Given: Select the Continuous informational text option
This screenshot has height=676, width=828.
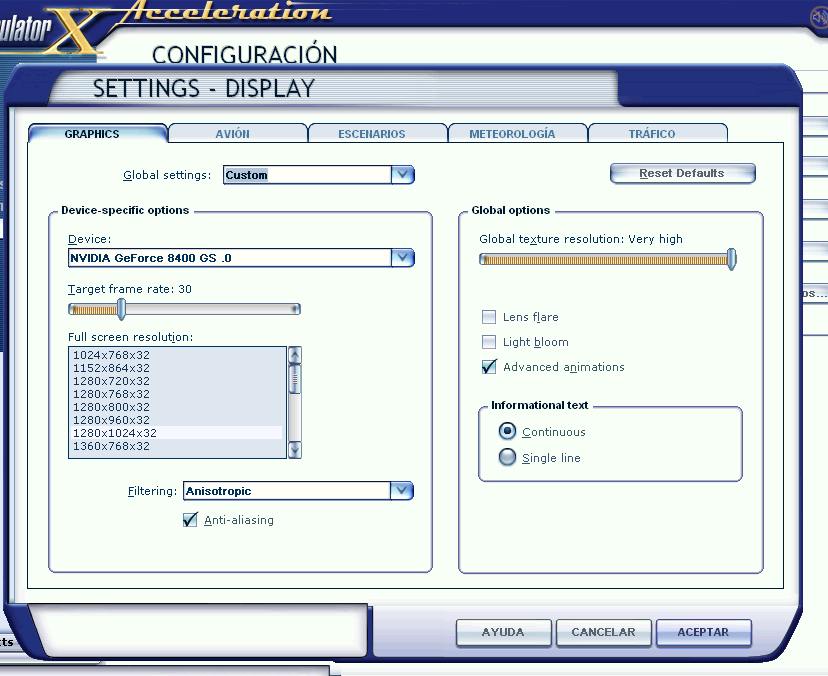Looking at the screenshot, I should [509, 432].
